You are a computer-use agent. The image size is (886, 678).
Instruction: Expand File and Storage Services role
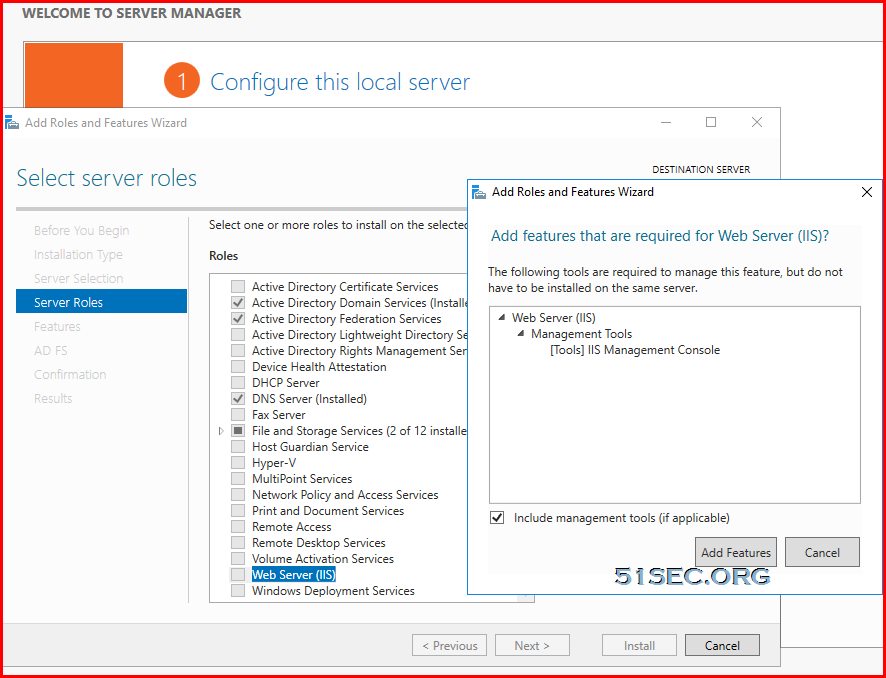click(x=221, y=431)
